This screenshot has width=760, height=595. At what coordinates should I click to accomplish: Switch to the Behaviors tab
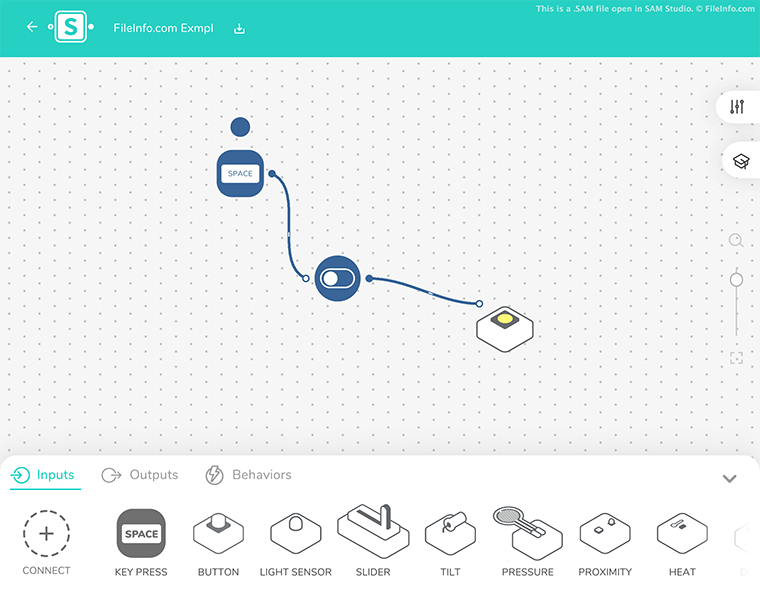[x=248, y=475]
